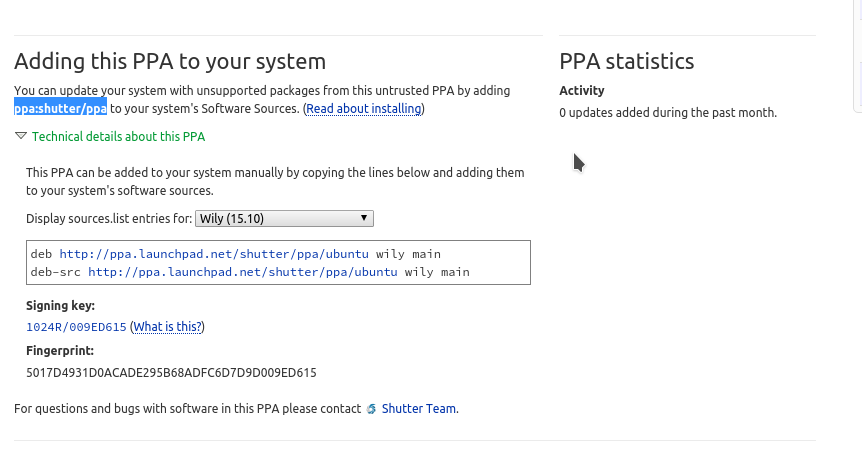The height and width of the screenshot is (452, 862).
Task: Click the Shutter Team icon
Action: [x=371, y=409]
